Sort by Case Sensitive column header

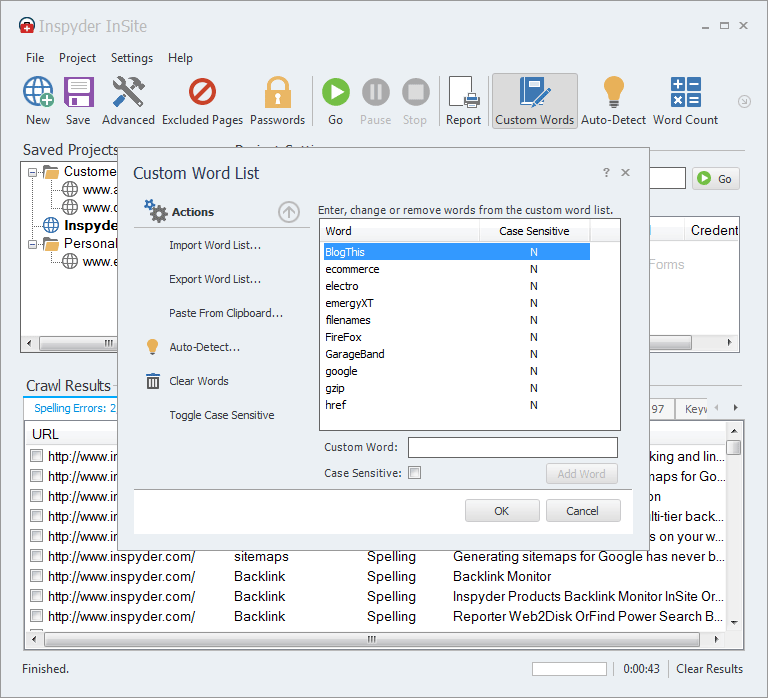pos(534,231)
